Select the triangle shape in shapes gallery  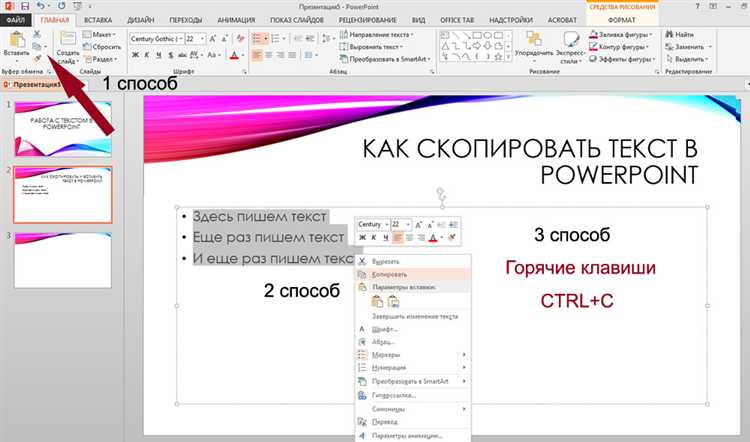[445, 46]
